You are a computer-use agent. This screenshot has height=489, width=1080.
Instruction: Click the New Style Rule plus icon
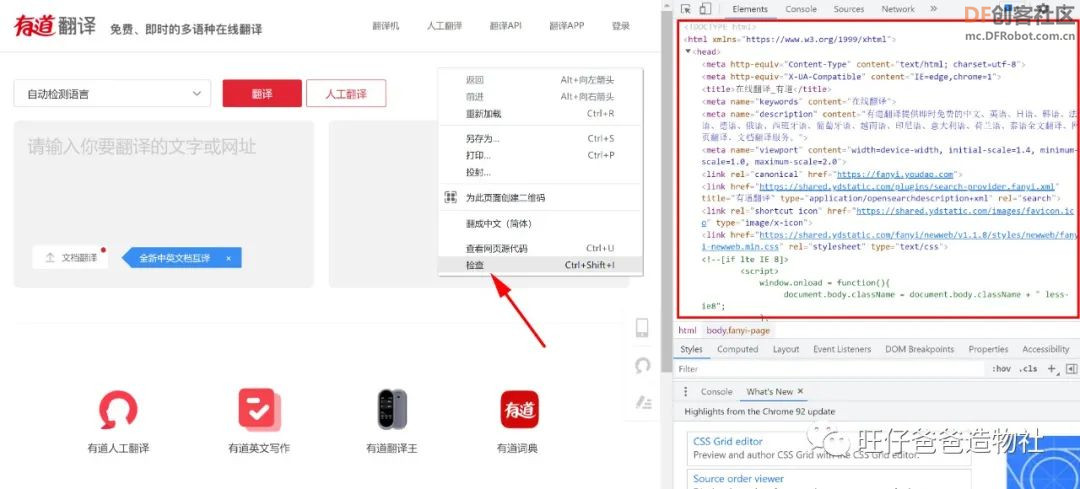tap(1052, 369)
